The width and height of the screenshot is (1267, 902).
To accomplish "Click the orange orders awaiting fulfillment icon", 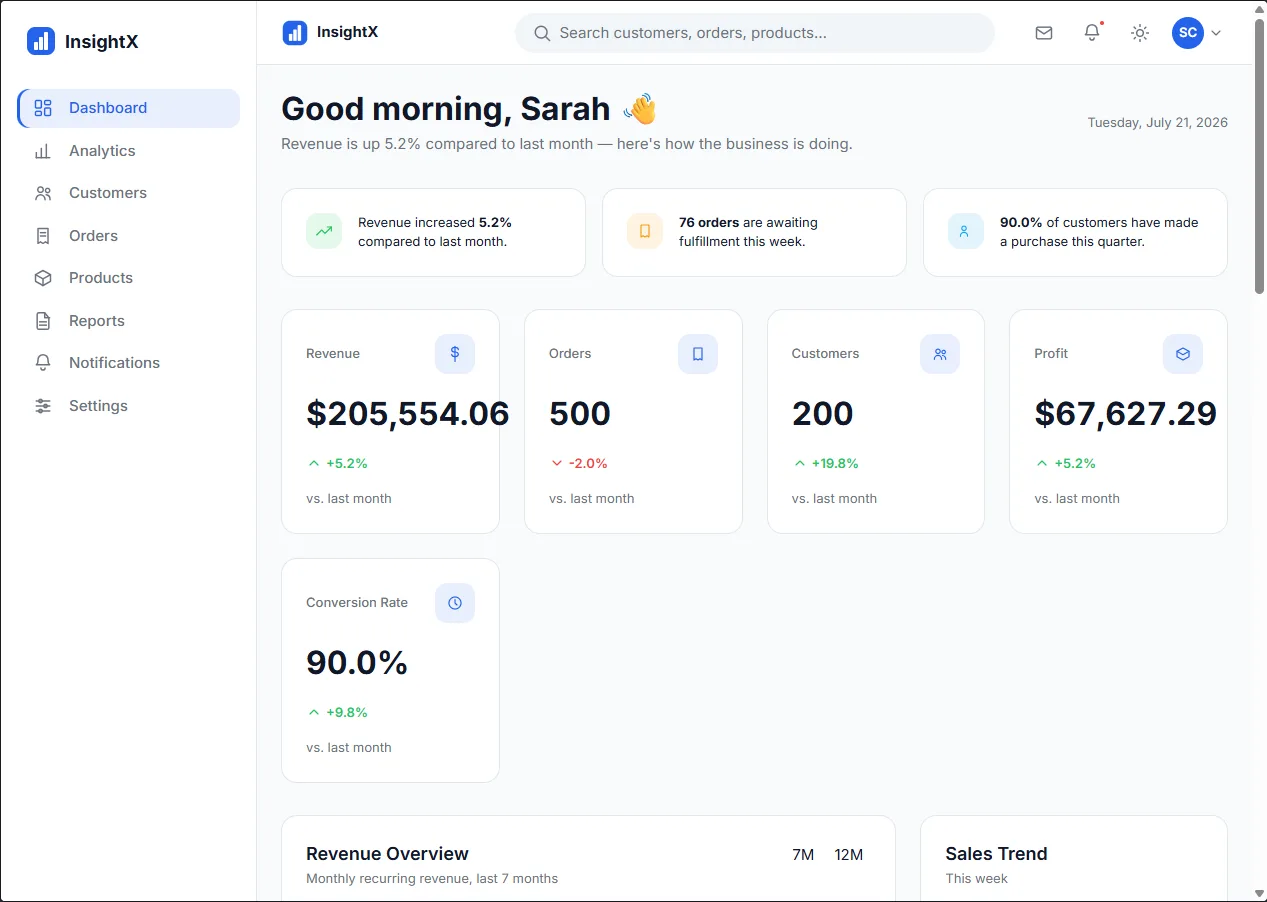I will coord(645,231).
